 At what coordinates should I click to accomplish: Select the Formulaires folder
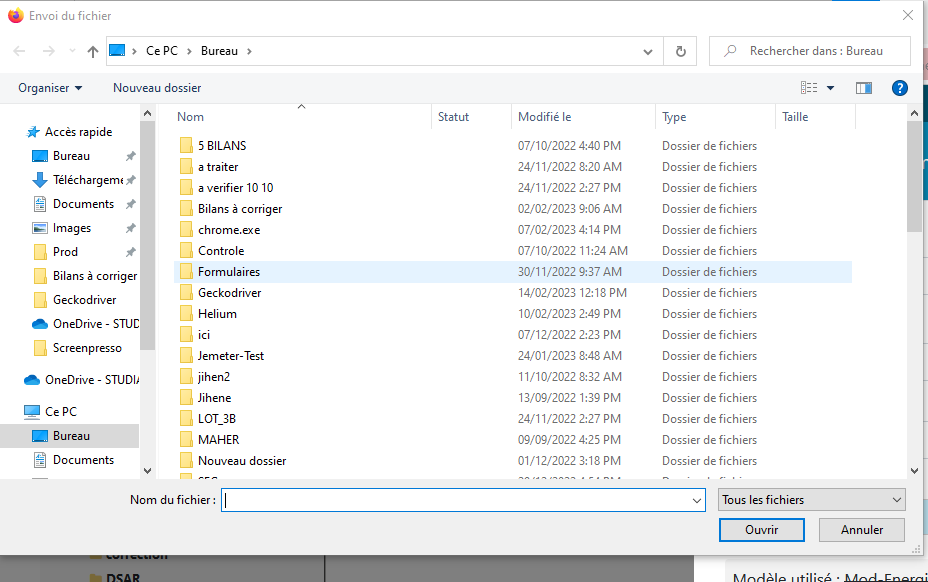[x=228, y=272]
